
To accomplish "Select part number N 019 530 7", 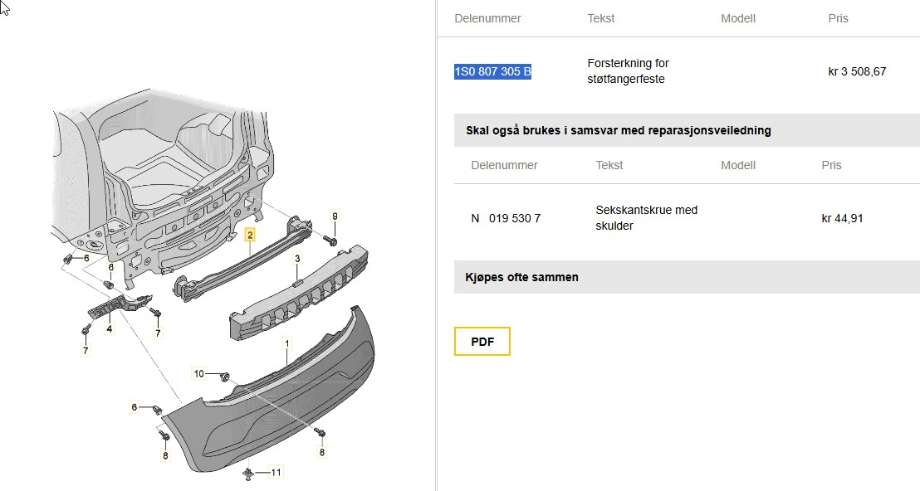I will coord(506,218).
